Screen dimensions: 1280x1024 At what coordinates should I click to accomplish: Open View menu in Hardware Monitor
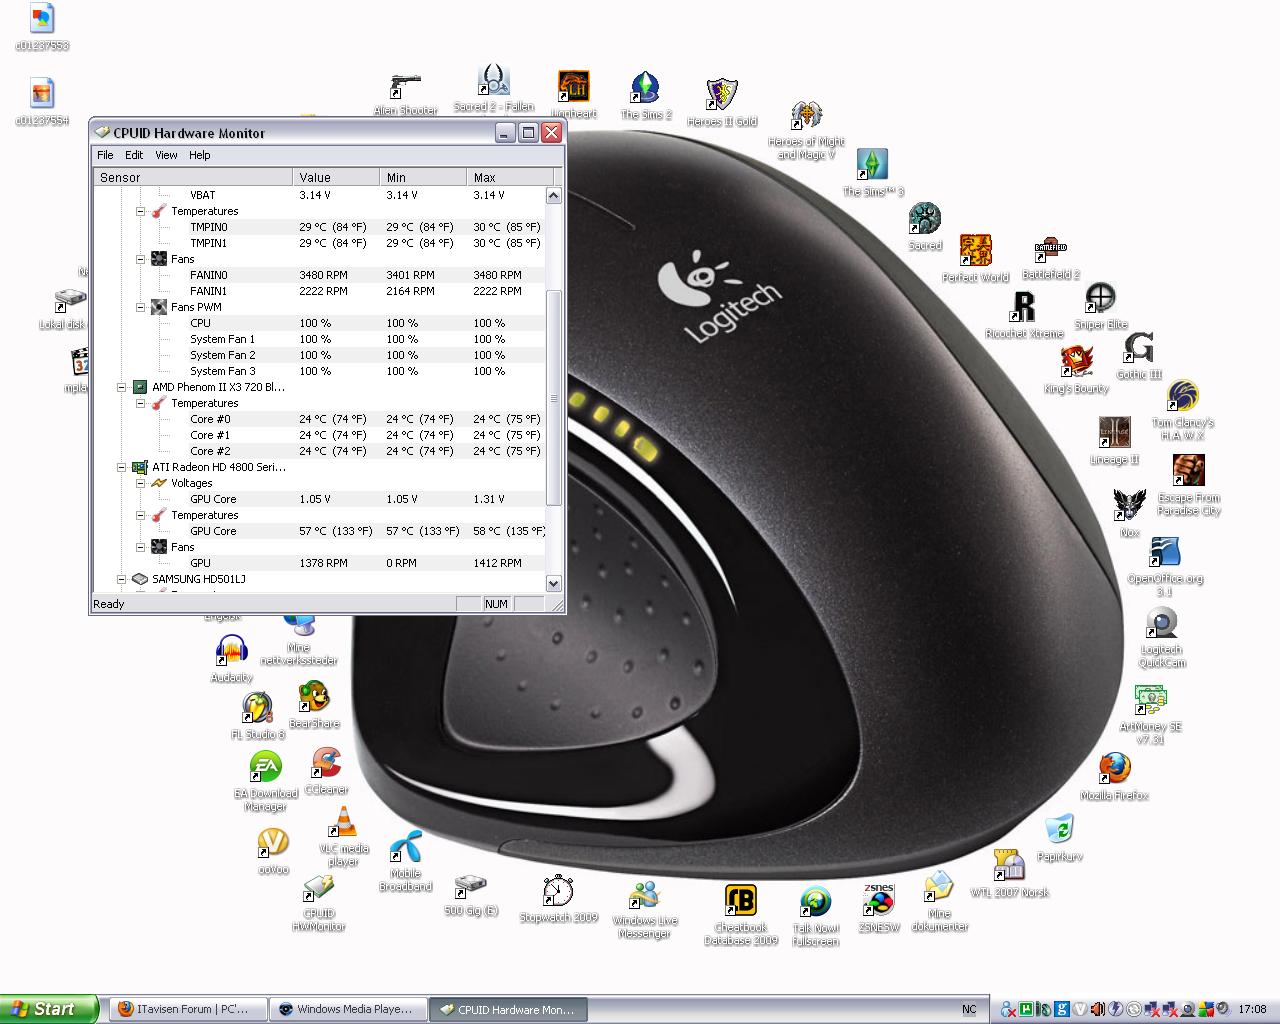[x=166, y=155]
